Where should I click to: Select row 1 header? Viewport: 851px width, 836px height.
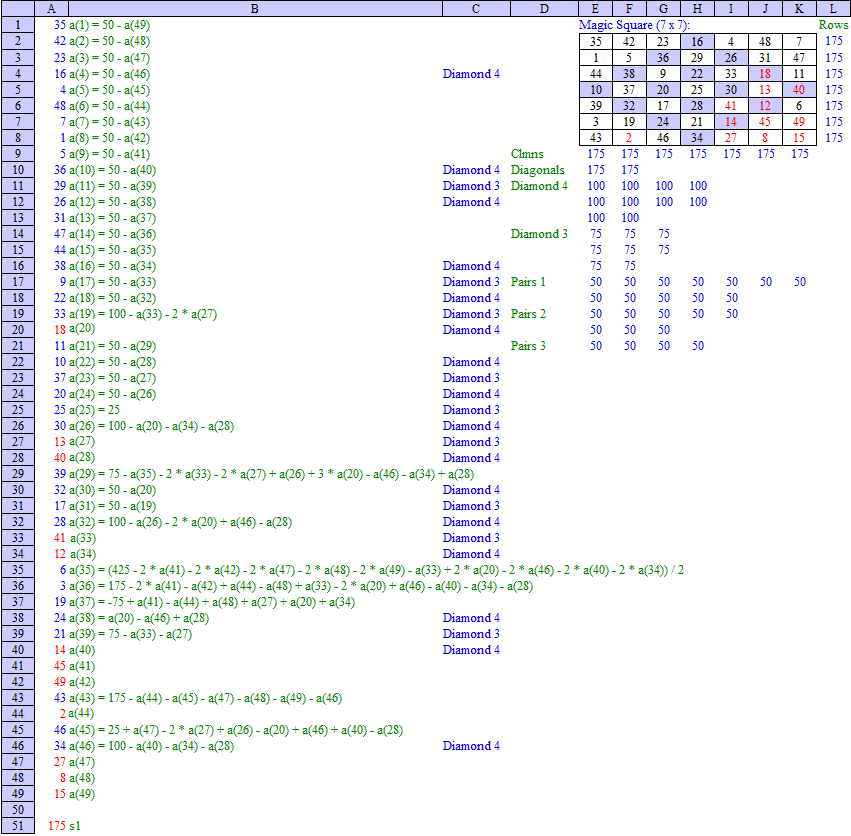(x=18, y=25)
